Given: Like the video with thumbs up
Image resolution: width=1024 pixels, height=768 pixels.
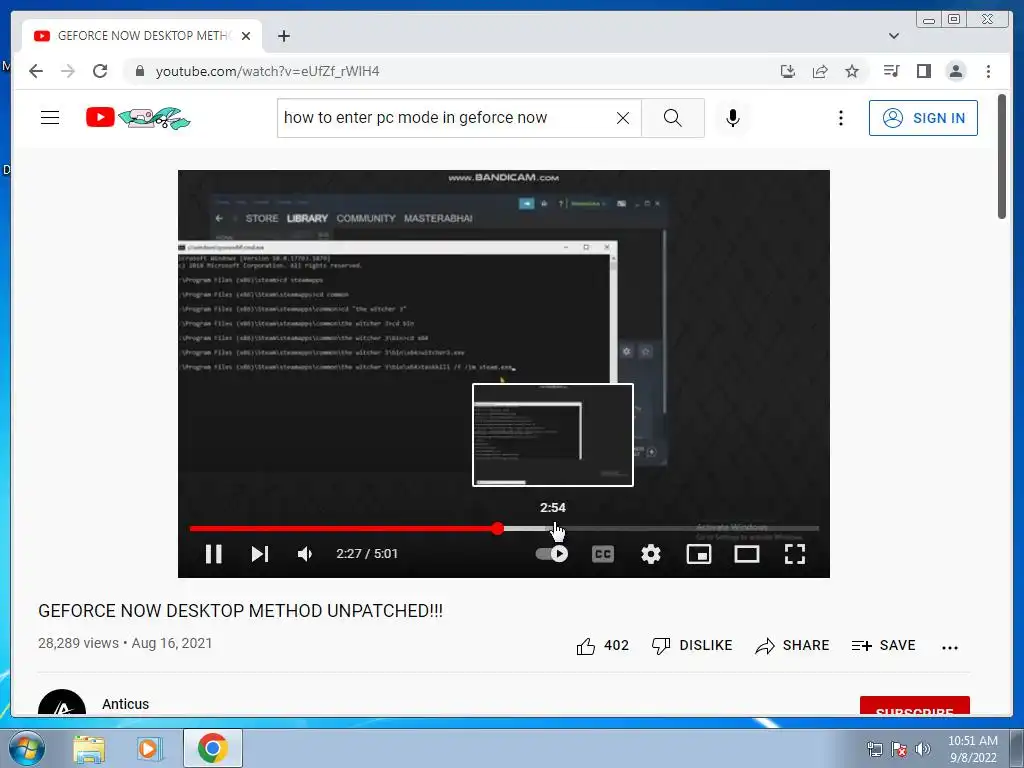Looking at the screenshot, I should pyautogui.click(x=602, y=646).
